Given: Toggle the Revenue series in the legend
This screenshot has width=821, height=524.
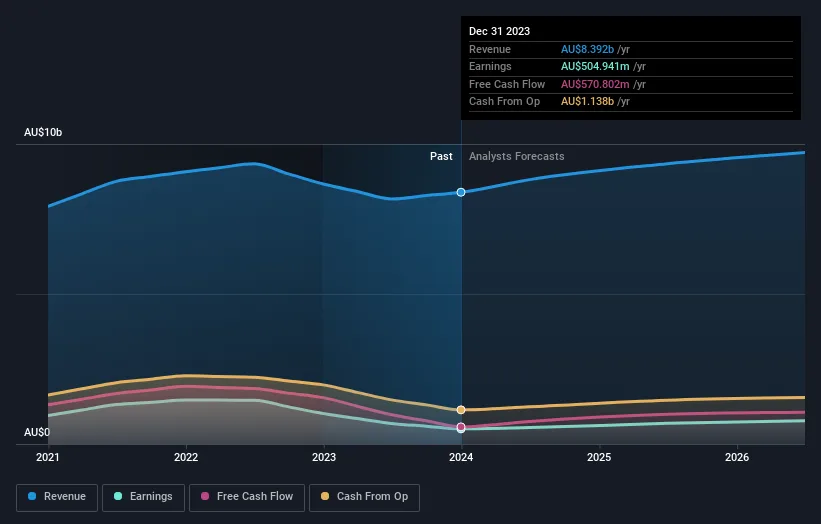Looking at the screenshot, I should pos(57,496).
